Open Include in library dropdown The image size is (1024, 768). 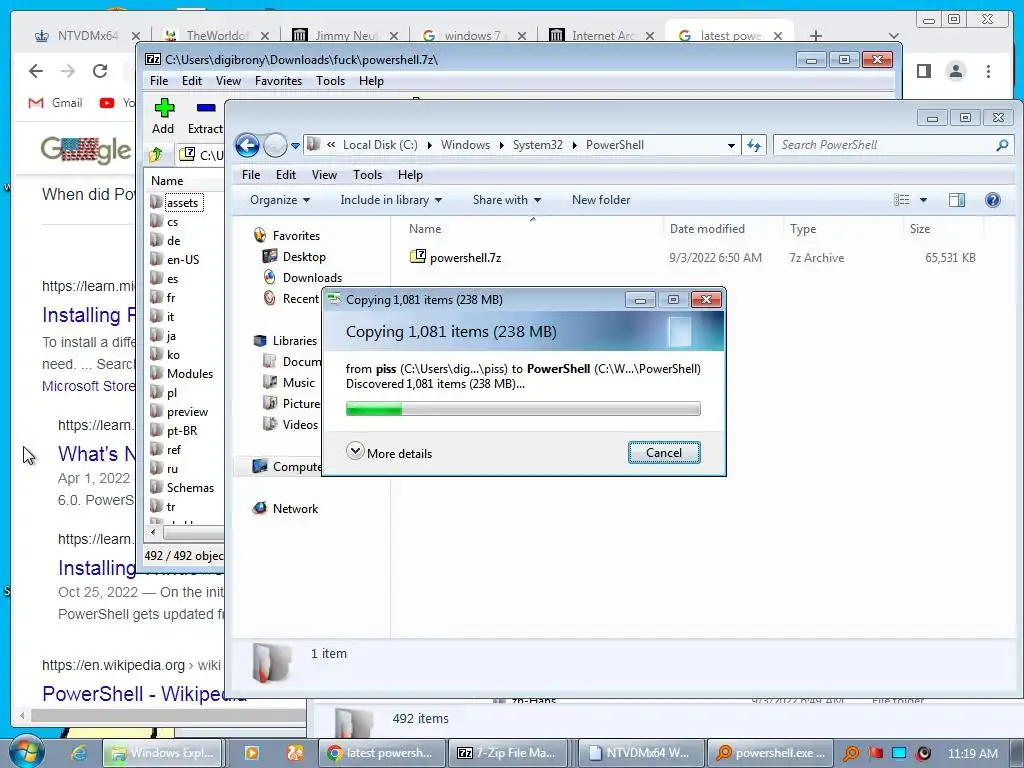pyautogui.click(x=391, y=200)
